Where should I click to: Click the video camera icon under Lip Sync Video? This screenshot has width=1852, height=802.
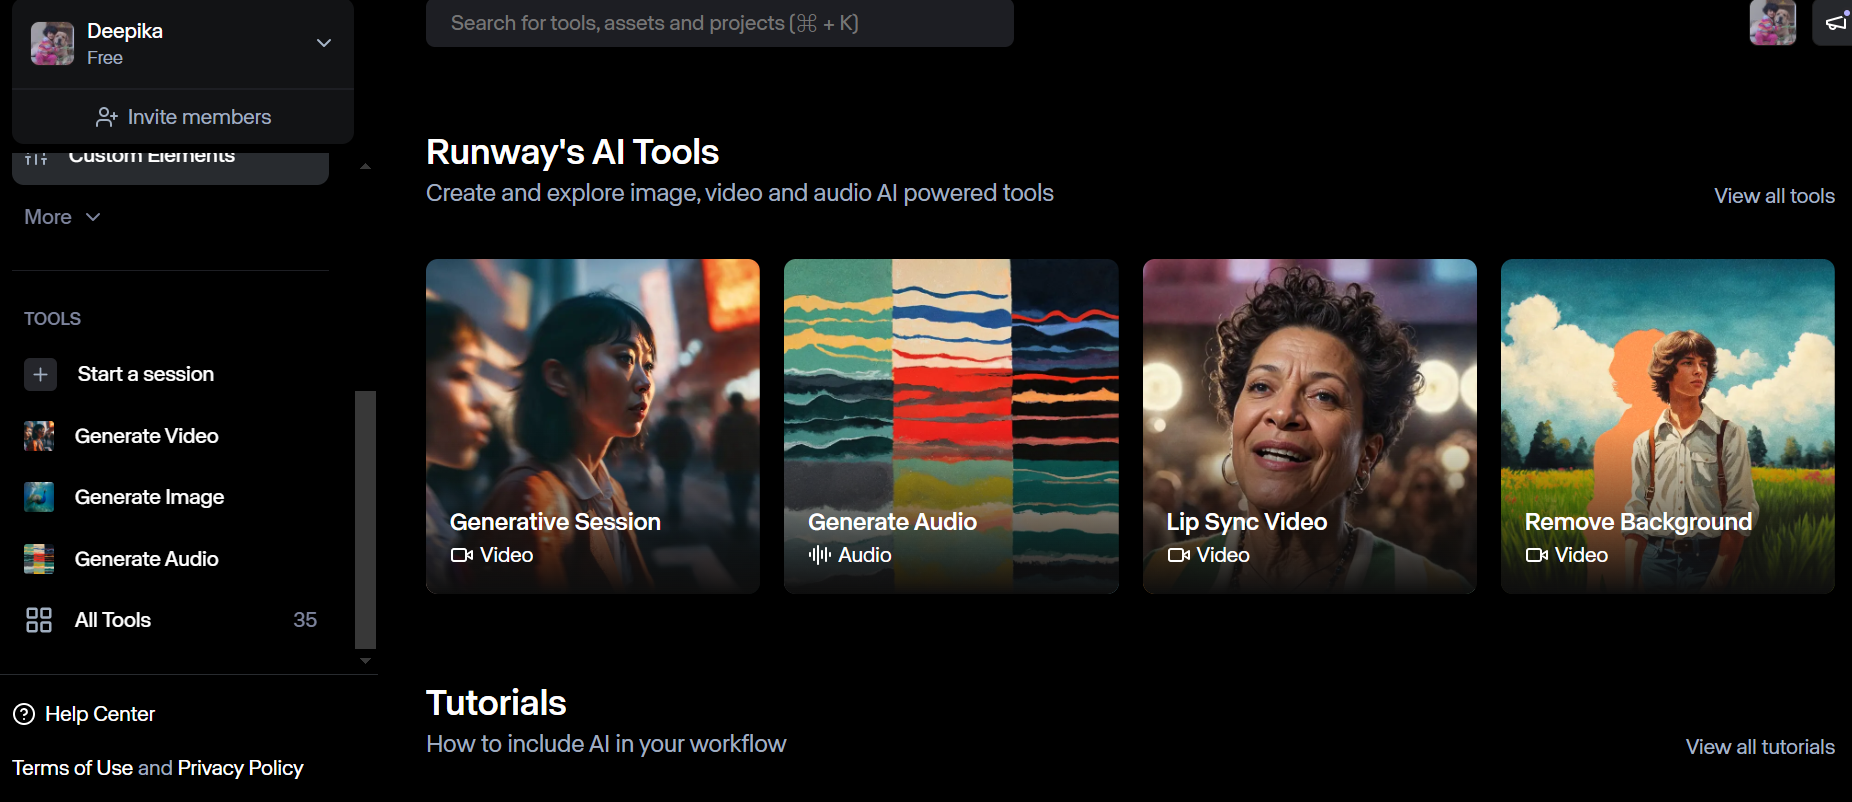(1179, 555)
